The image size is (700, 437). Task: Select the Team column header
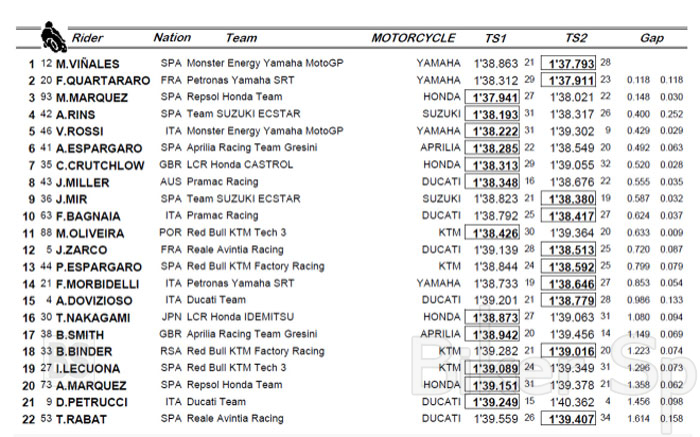click(x=241, y=39)
